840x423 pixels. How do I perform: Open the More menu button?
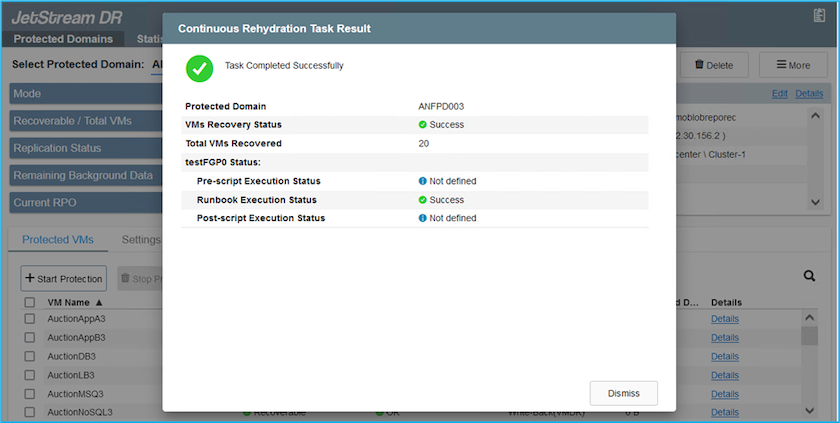click(792, 65)
